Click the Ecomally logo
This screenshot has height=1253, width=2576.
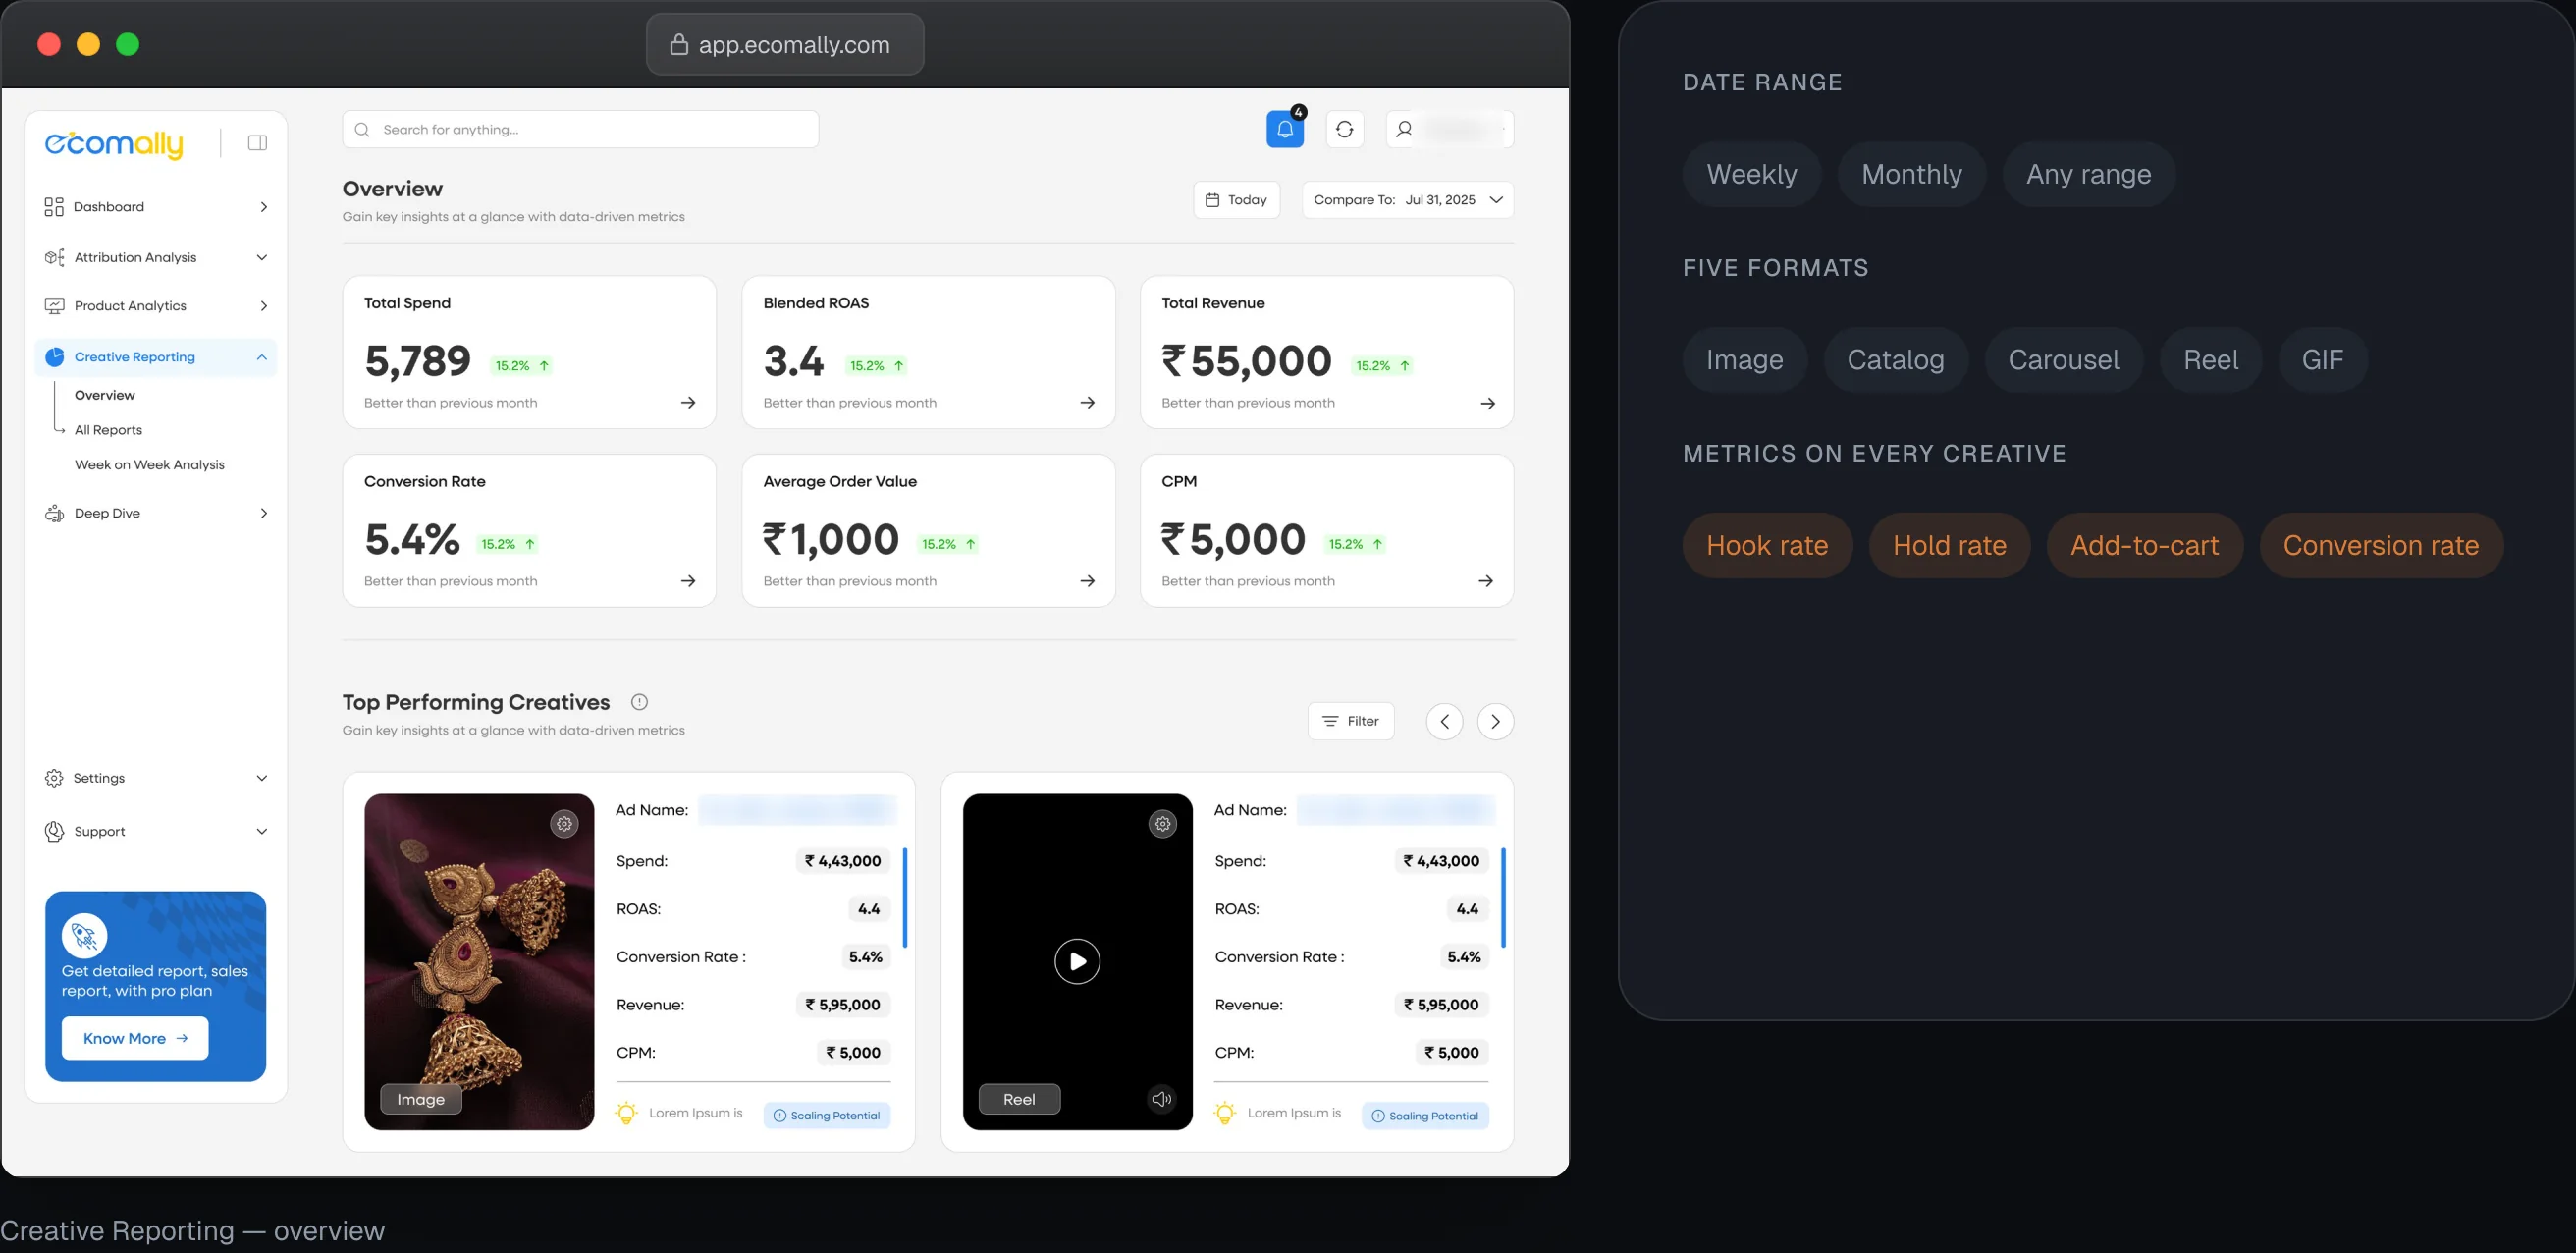(x=114, y=144)
